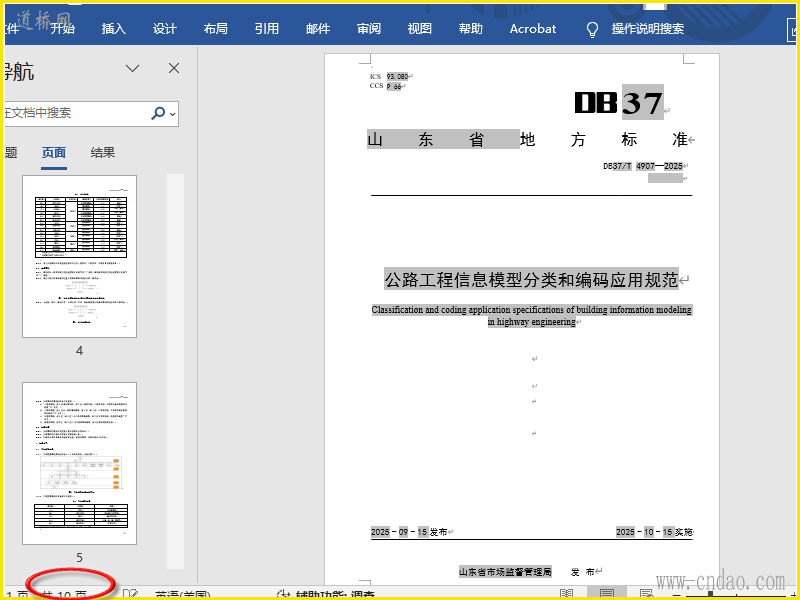Click the 发布 text after 山东省市场监督管理局
The width and height of the screenshot is (800, 600).
click(x=583, y=572)
